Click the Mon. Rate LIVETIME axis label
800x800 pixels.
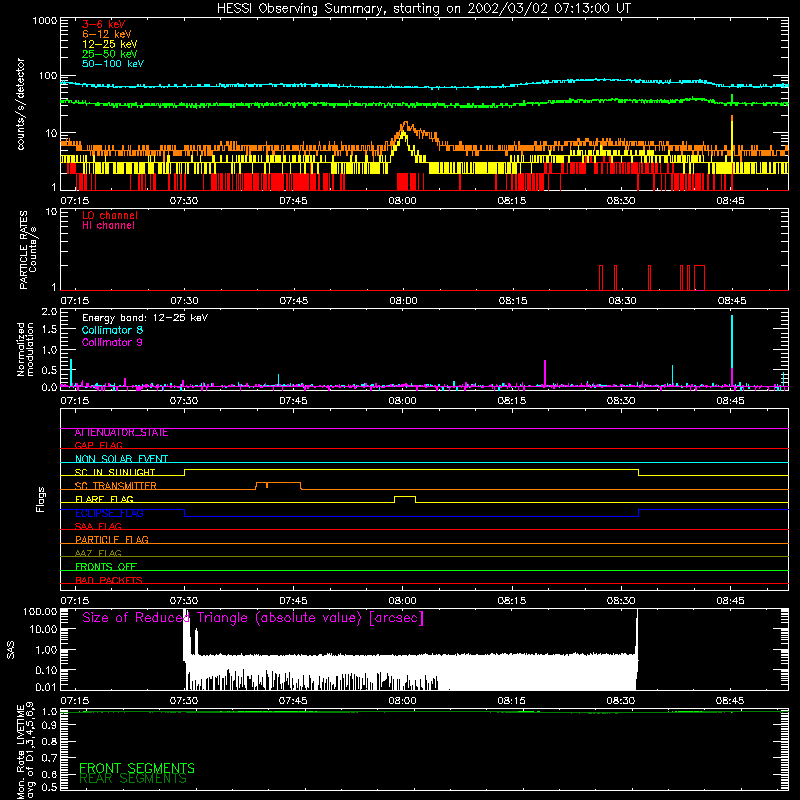coord(25,752)
